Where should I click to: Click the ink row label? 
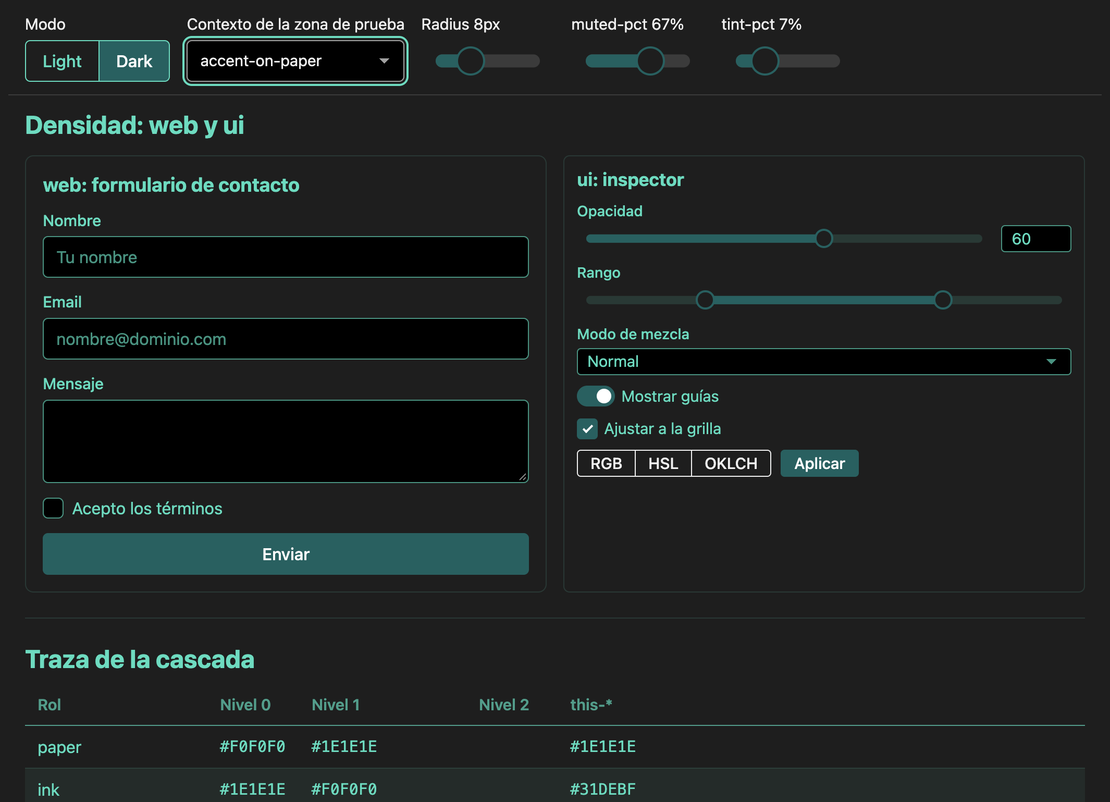pyautogui.click(x=48, y=790)
